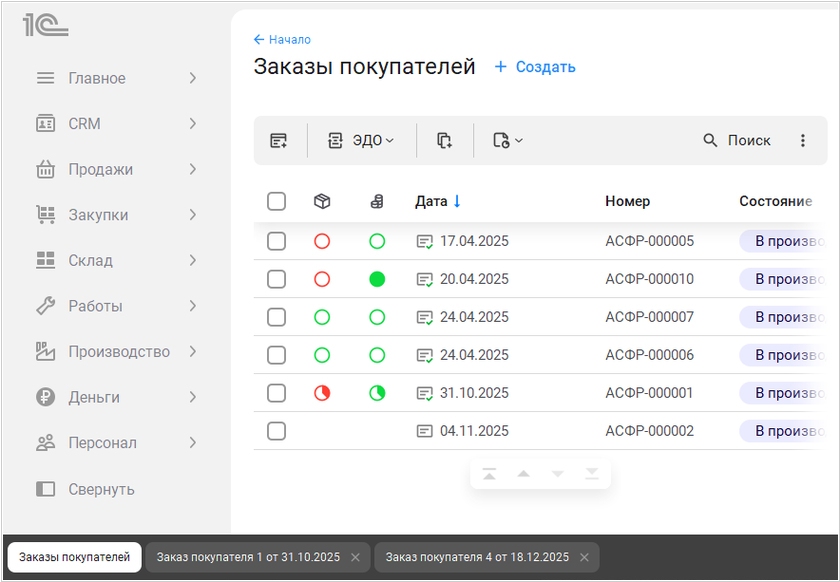Viewport: 840px width, 582px height.
Task: Toggle the select-all checkbox in table header
Action: click(x=277, y=201)
